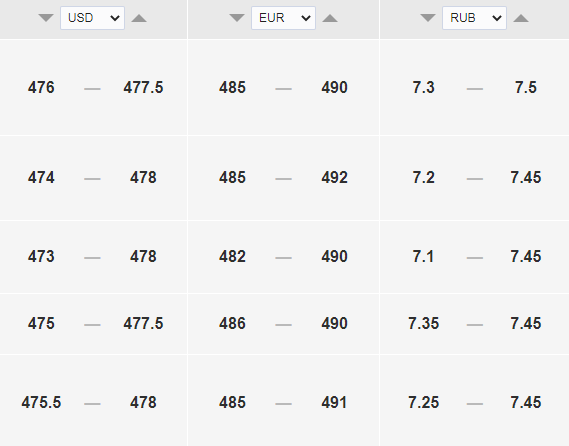The height and width of the screenshot is (446, 569).
Task: Click the 7.35 RUB buy rate
Action: (x=423, y=323)
